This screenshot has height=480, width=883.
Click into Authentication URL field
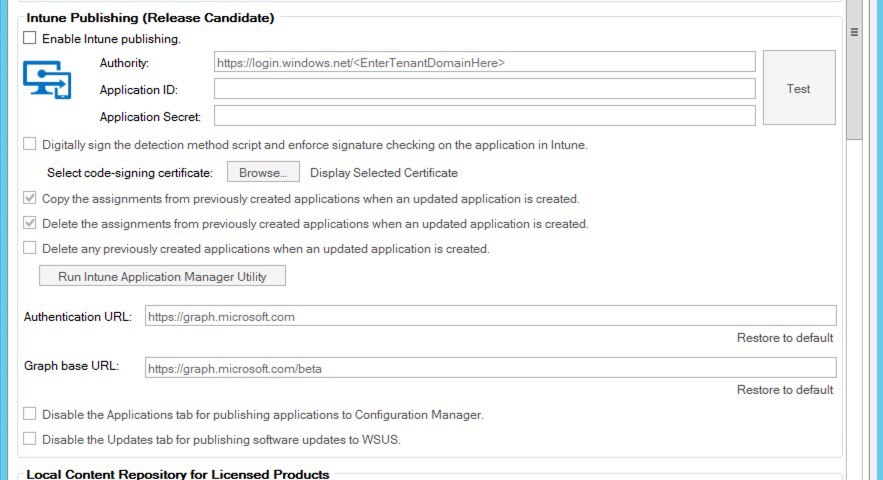(490, 316)
